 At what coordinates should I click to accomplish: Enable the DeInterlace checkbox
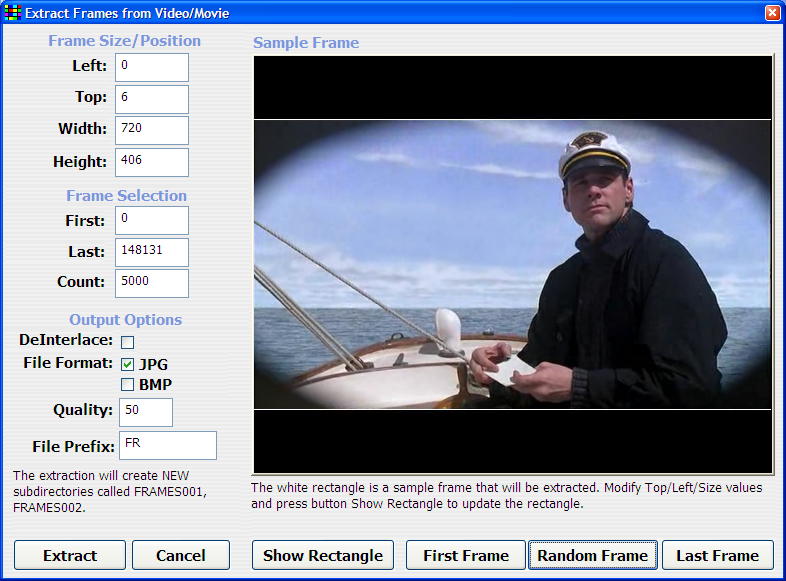click(127, 342)
